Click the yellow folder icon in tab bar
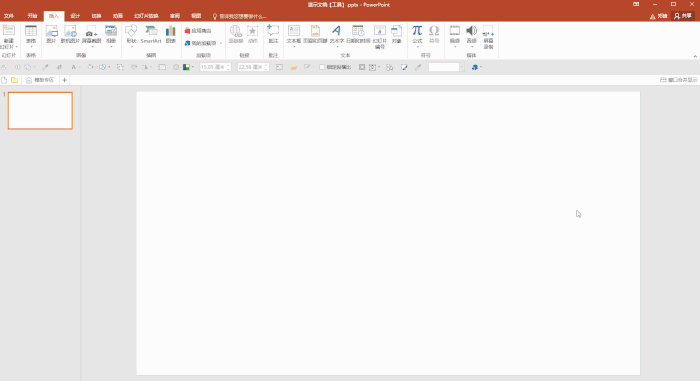 (x=15, y=80)
